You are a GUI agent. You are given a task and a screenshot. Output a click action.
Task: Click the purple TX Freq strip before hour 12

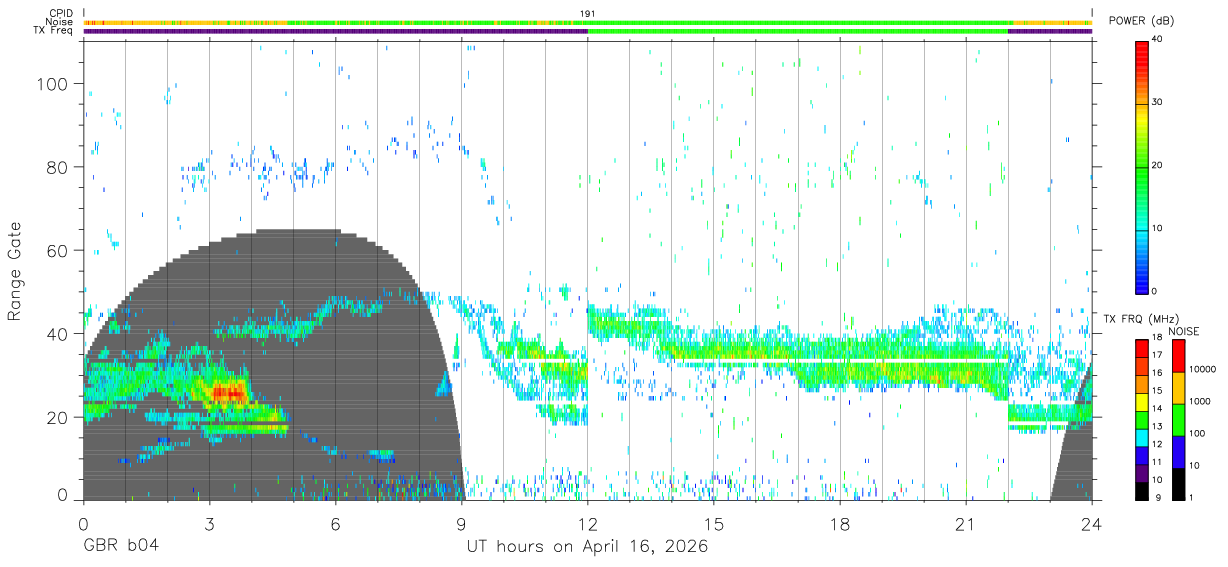(x=335, y=31)
